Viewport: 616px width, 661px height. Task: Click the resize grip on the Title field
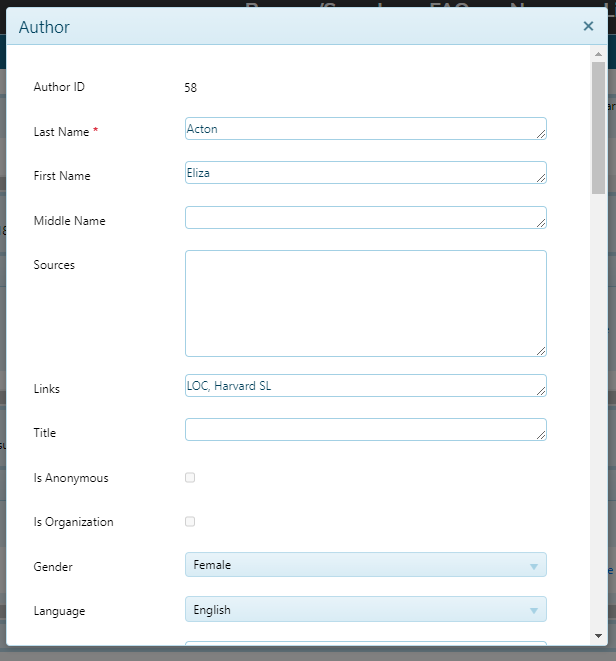(x=541, y=435)
